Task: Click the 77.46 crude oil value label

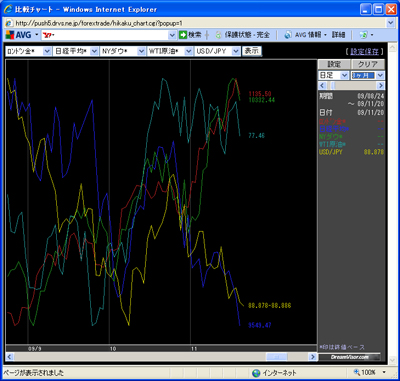Action: [x=256, y=136]
